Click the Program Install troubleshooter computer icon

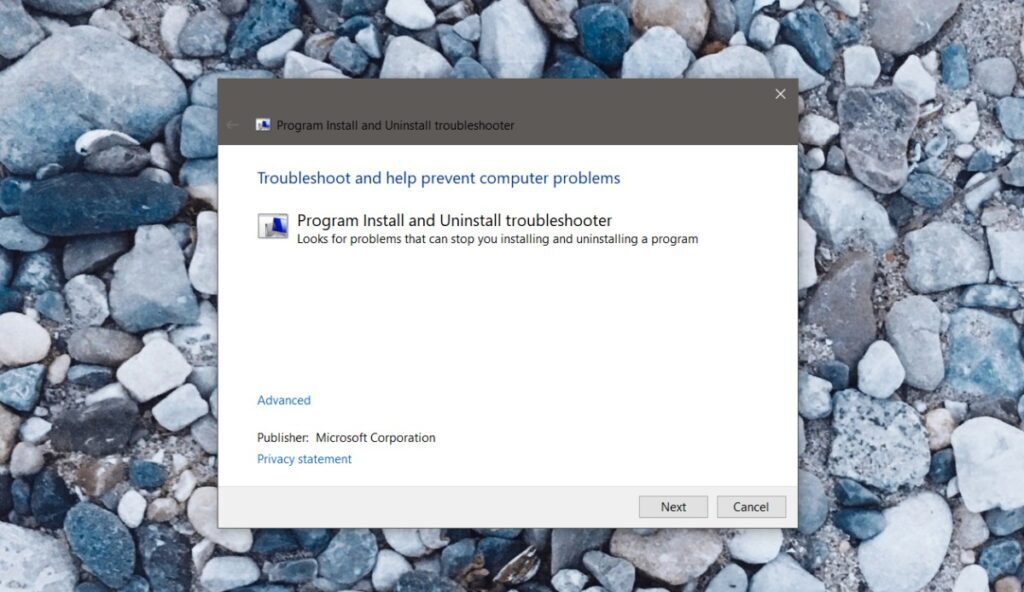[x=273, y=224]
